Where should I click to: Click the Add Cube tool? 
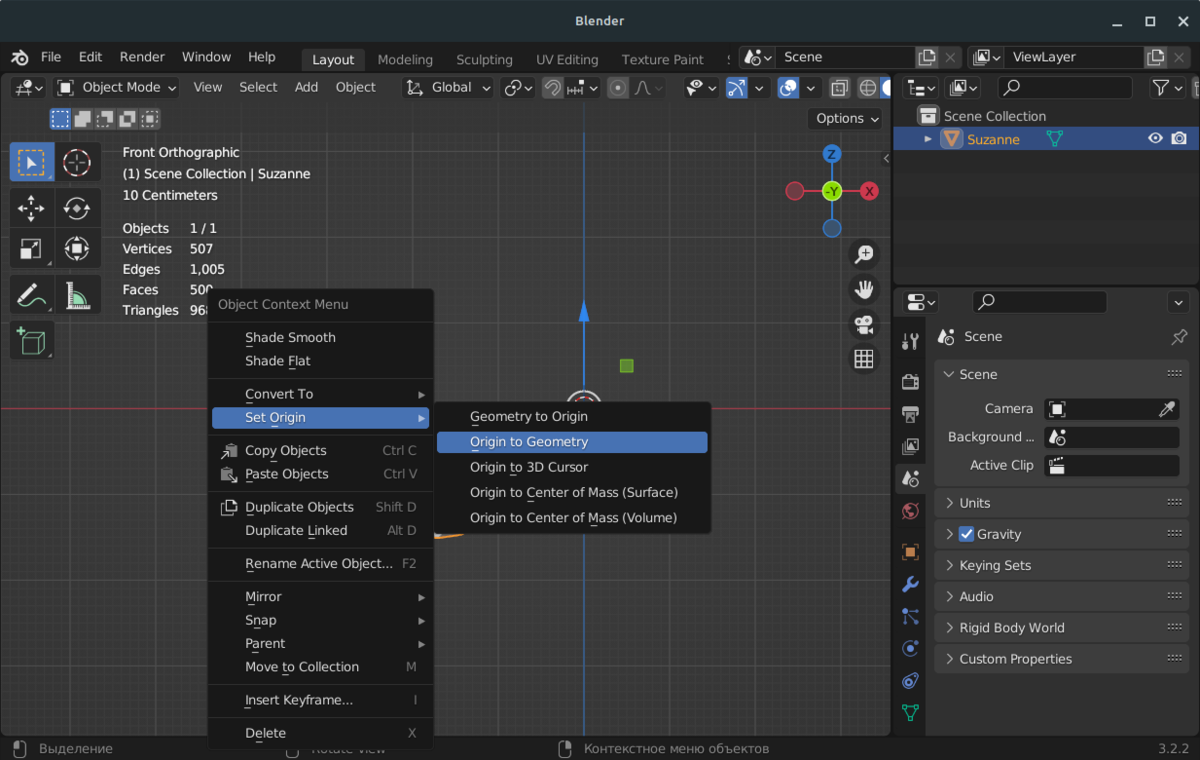pyautogui.click(x=31, y=341)
